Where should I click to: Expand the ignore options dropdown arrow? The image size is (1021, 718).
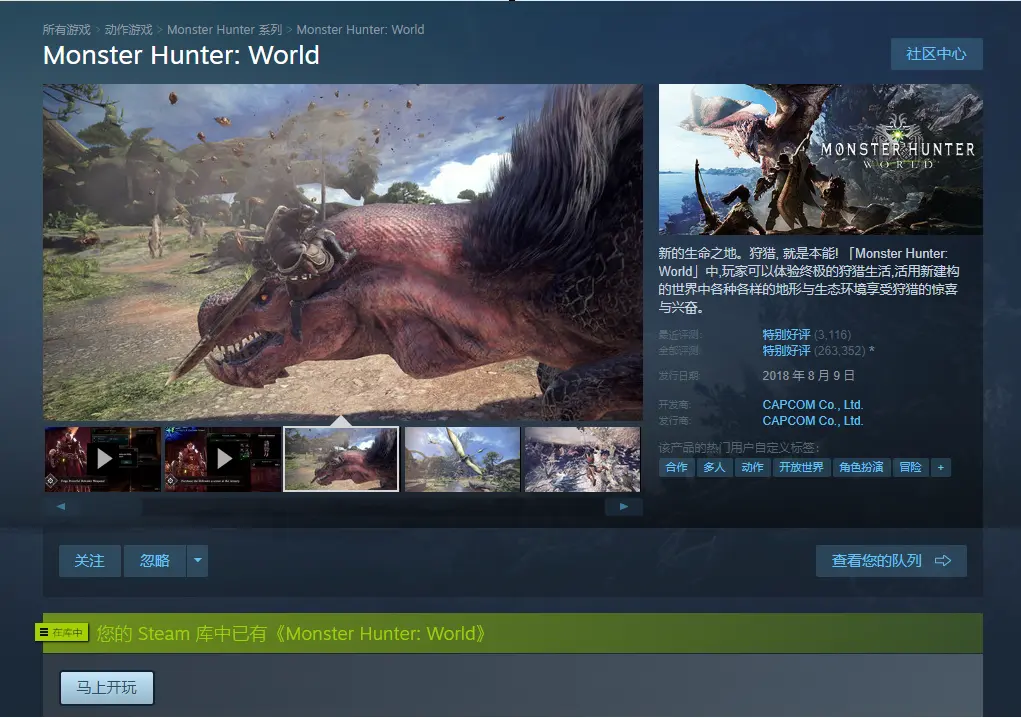pyautogui.click(x=198, y=561)
